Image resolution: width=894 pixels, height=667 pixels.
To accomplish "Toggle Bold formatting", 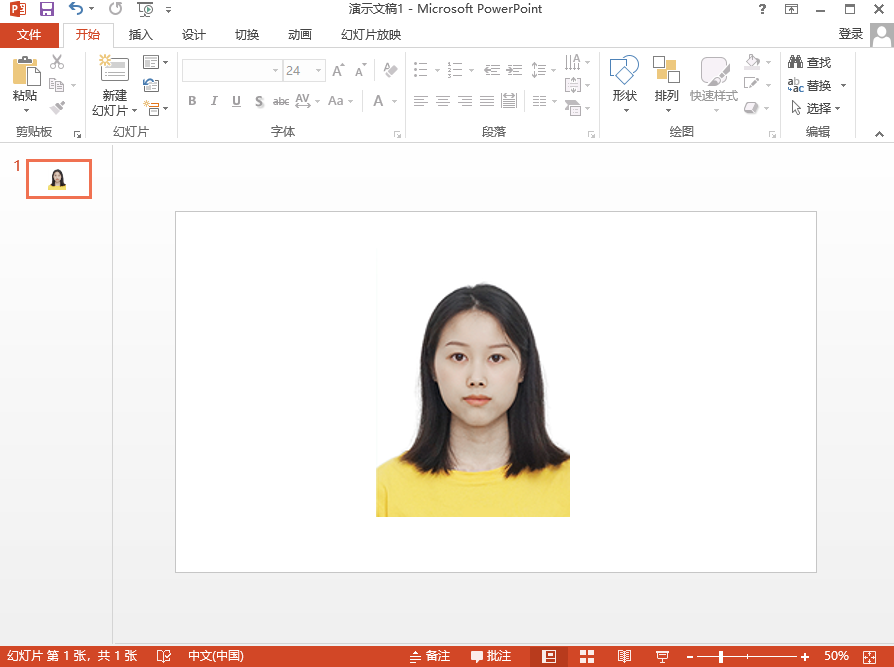I will coord(192,101).
